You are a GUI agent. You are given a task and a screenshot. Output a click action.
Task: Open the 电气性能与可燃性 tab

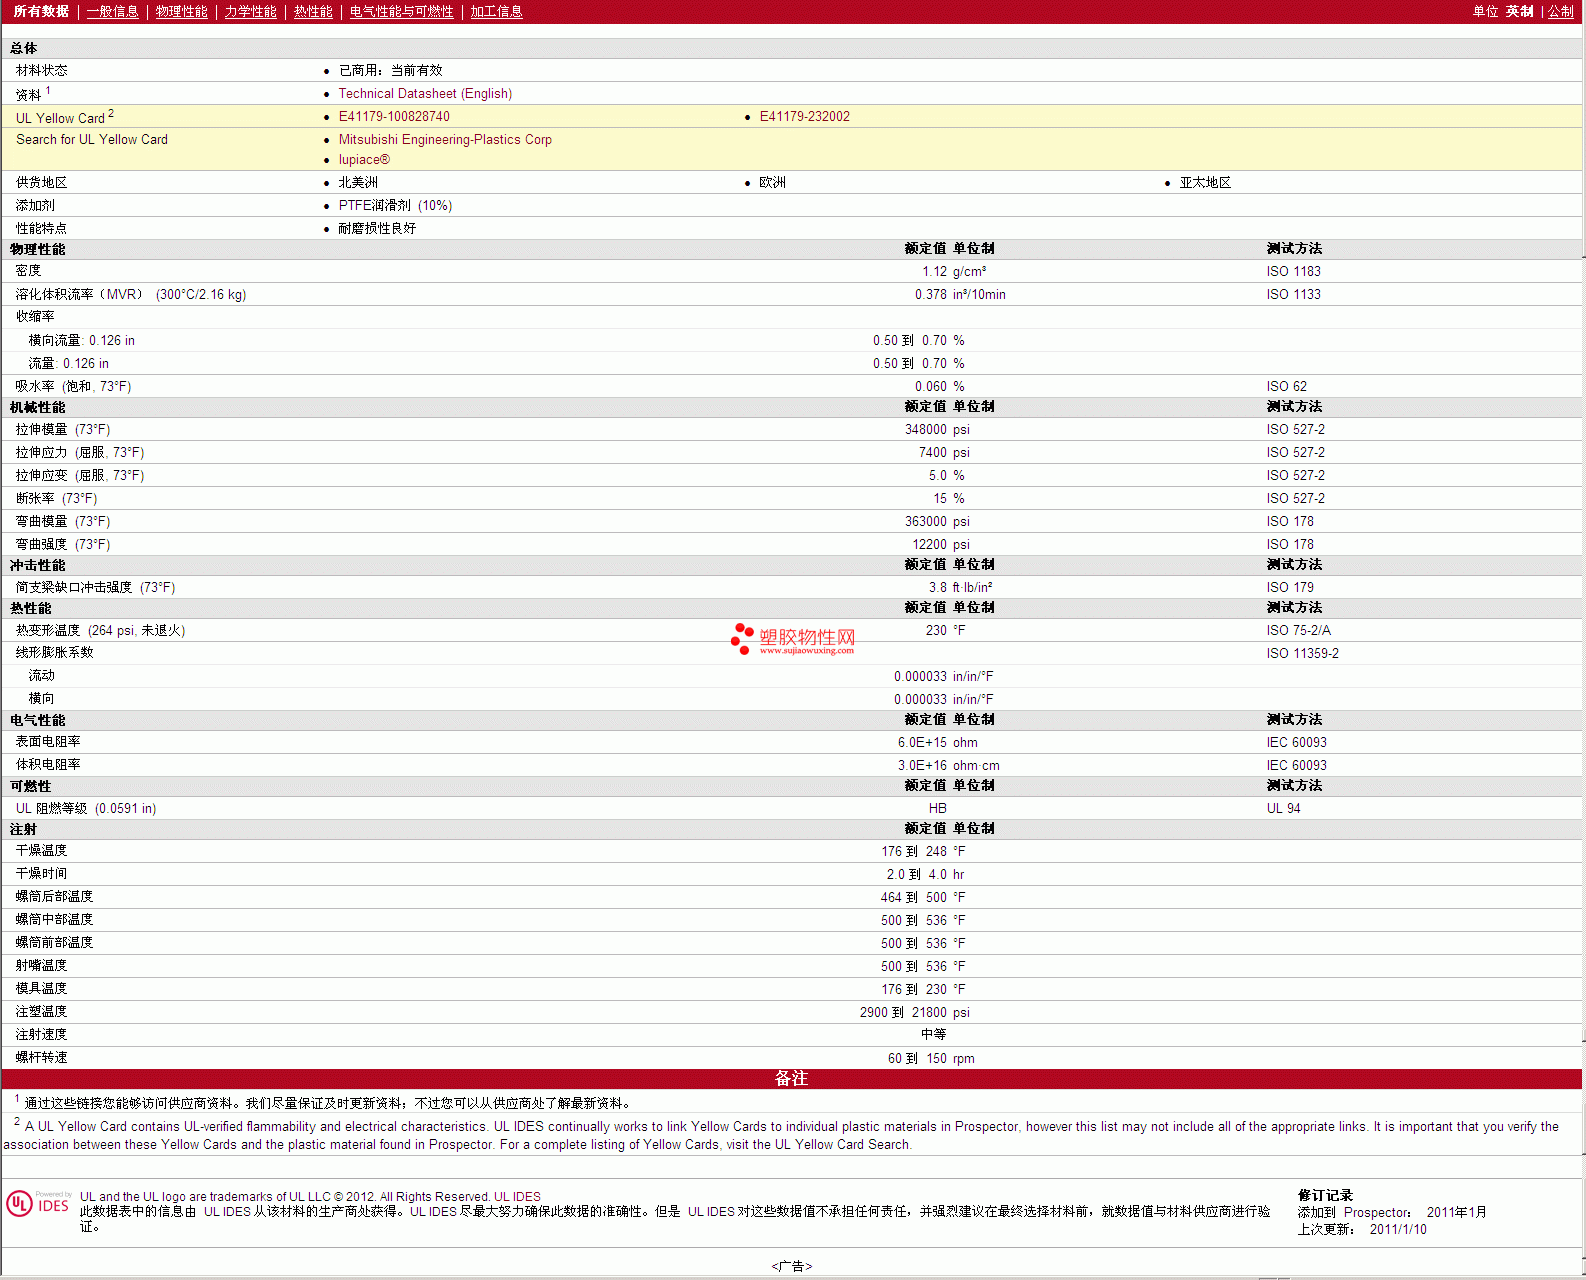click(401, 12)
